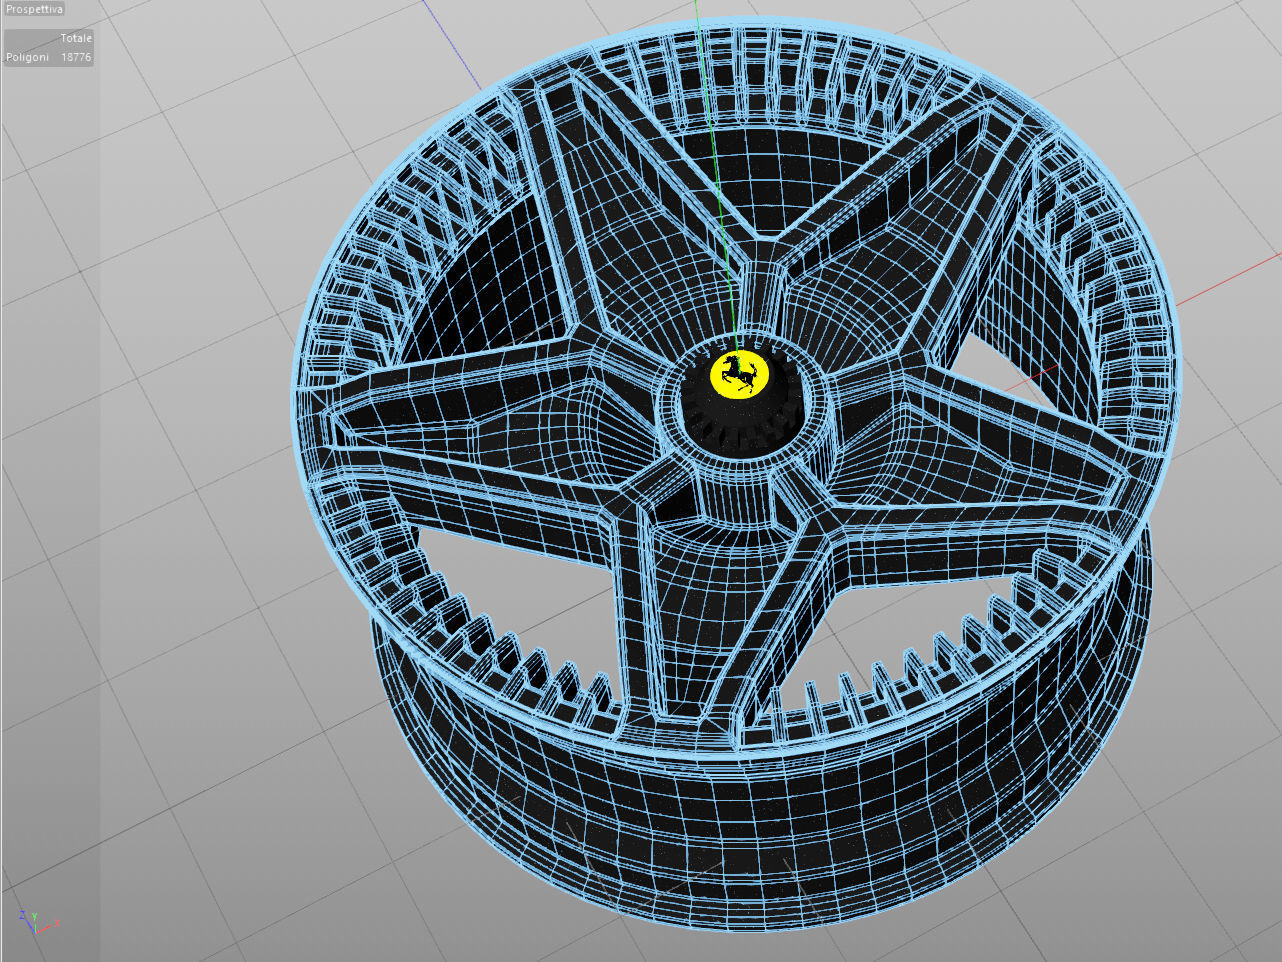
Task: Select the Totale HUD header
Action: (x=76, y=38)
